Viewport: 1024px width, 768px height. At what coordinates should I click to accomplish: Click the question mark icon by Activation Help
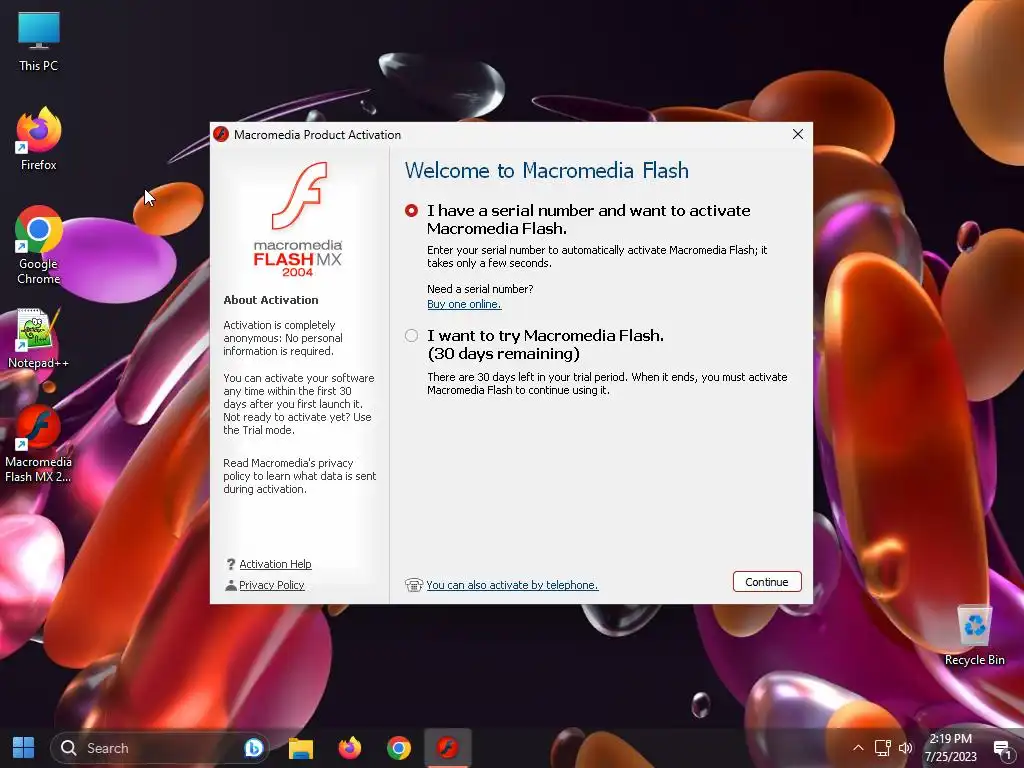point(231,564)
